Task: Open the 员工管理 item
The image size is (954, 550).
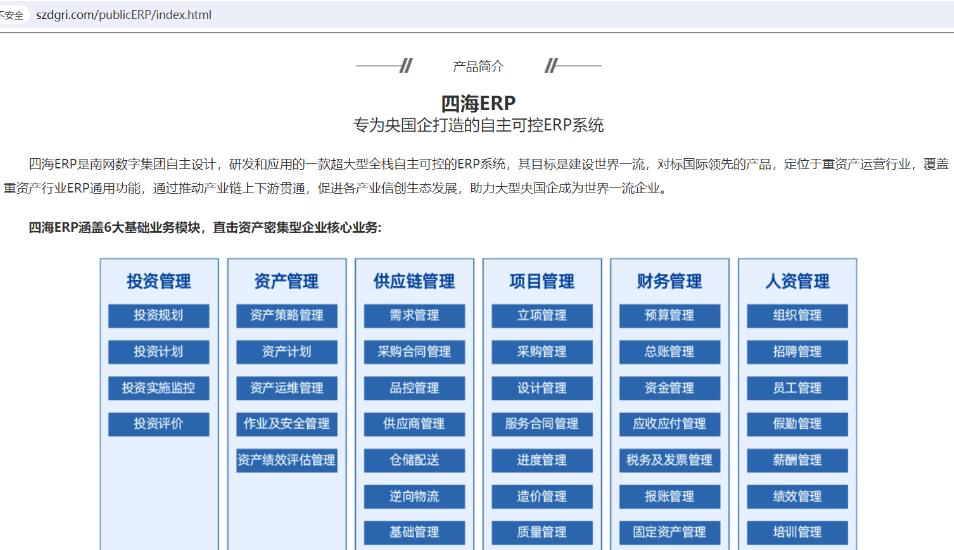Action: [797, 388]
